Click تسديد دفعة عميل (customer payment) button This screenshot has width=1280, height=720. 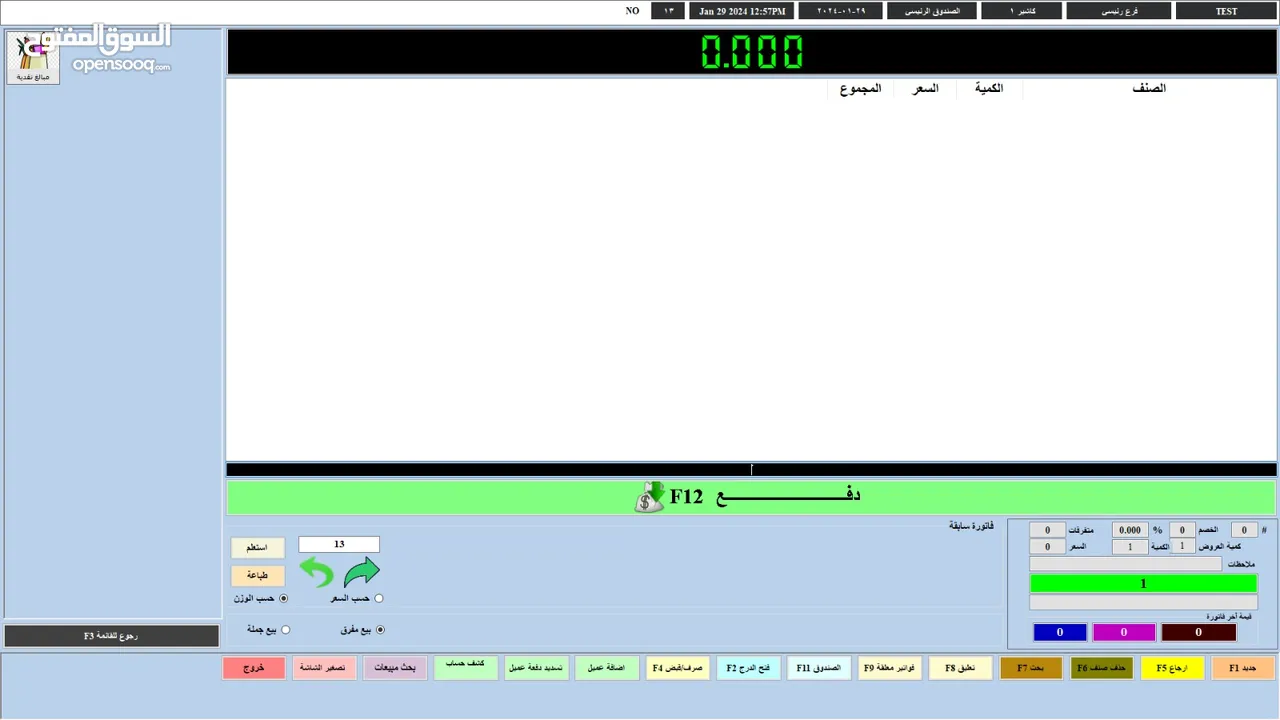(x=537, y=668)
